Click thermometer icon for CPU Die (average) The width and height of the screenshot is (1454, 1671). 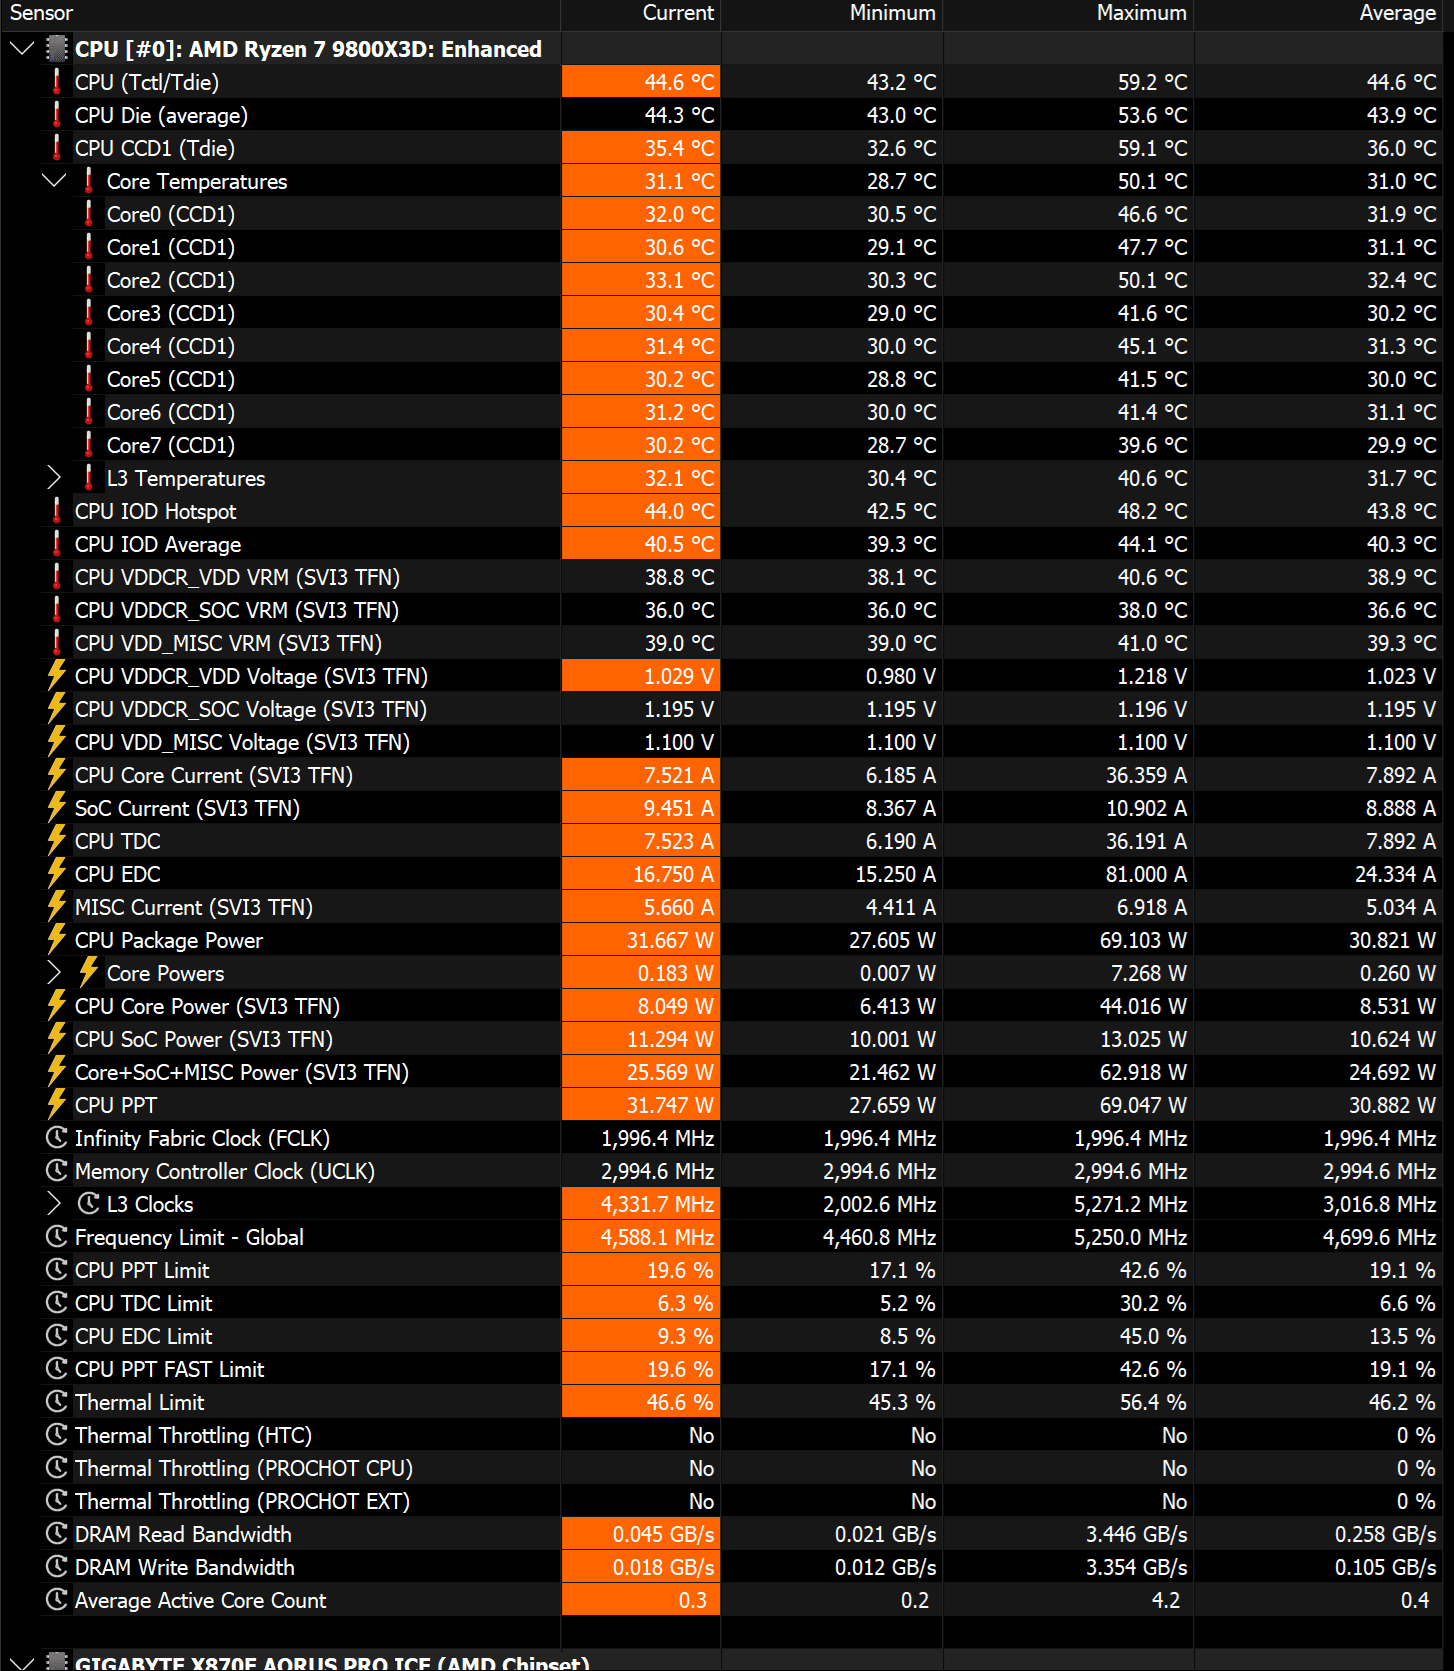pyautogui.click(x=57, y=115)
